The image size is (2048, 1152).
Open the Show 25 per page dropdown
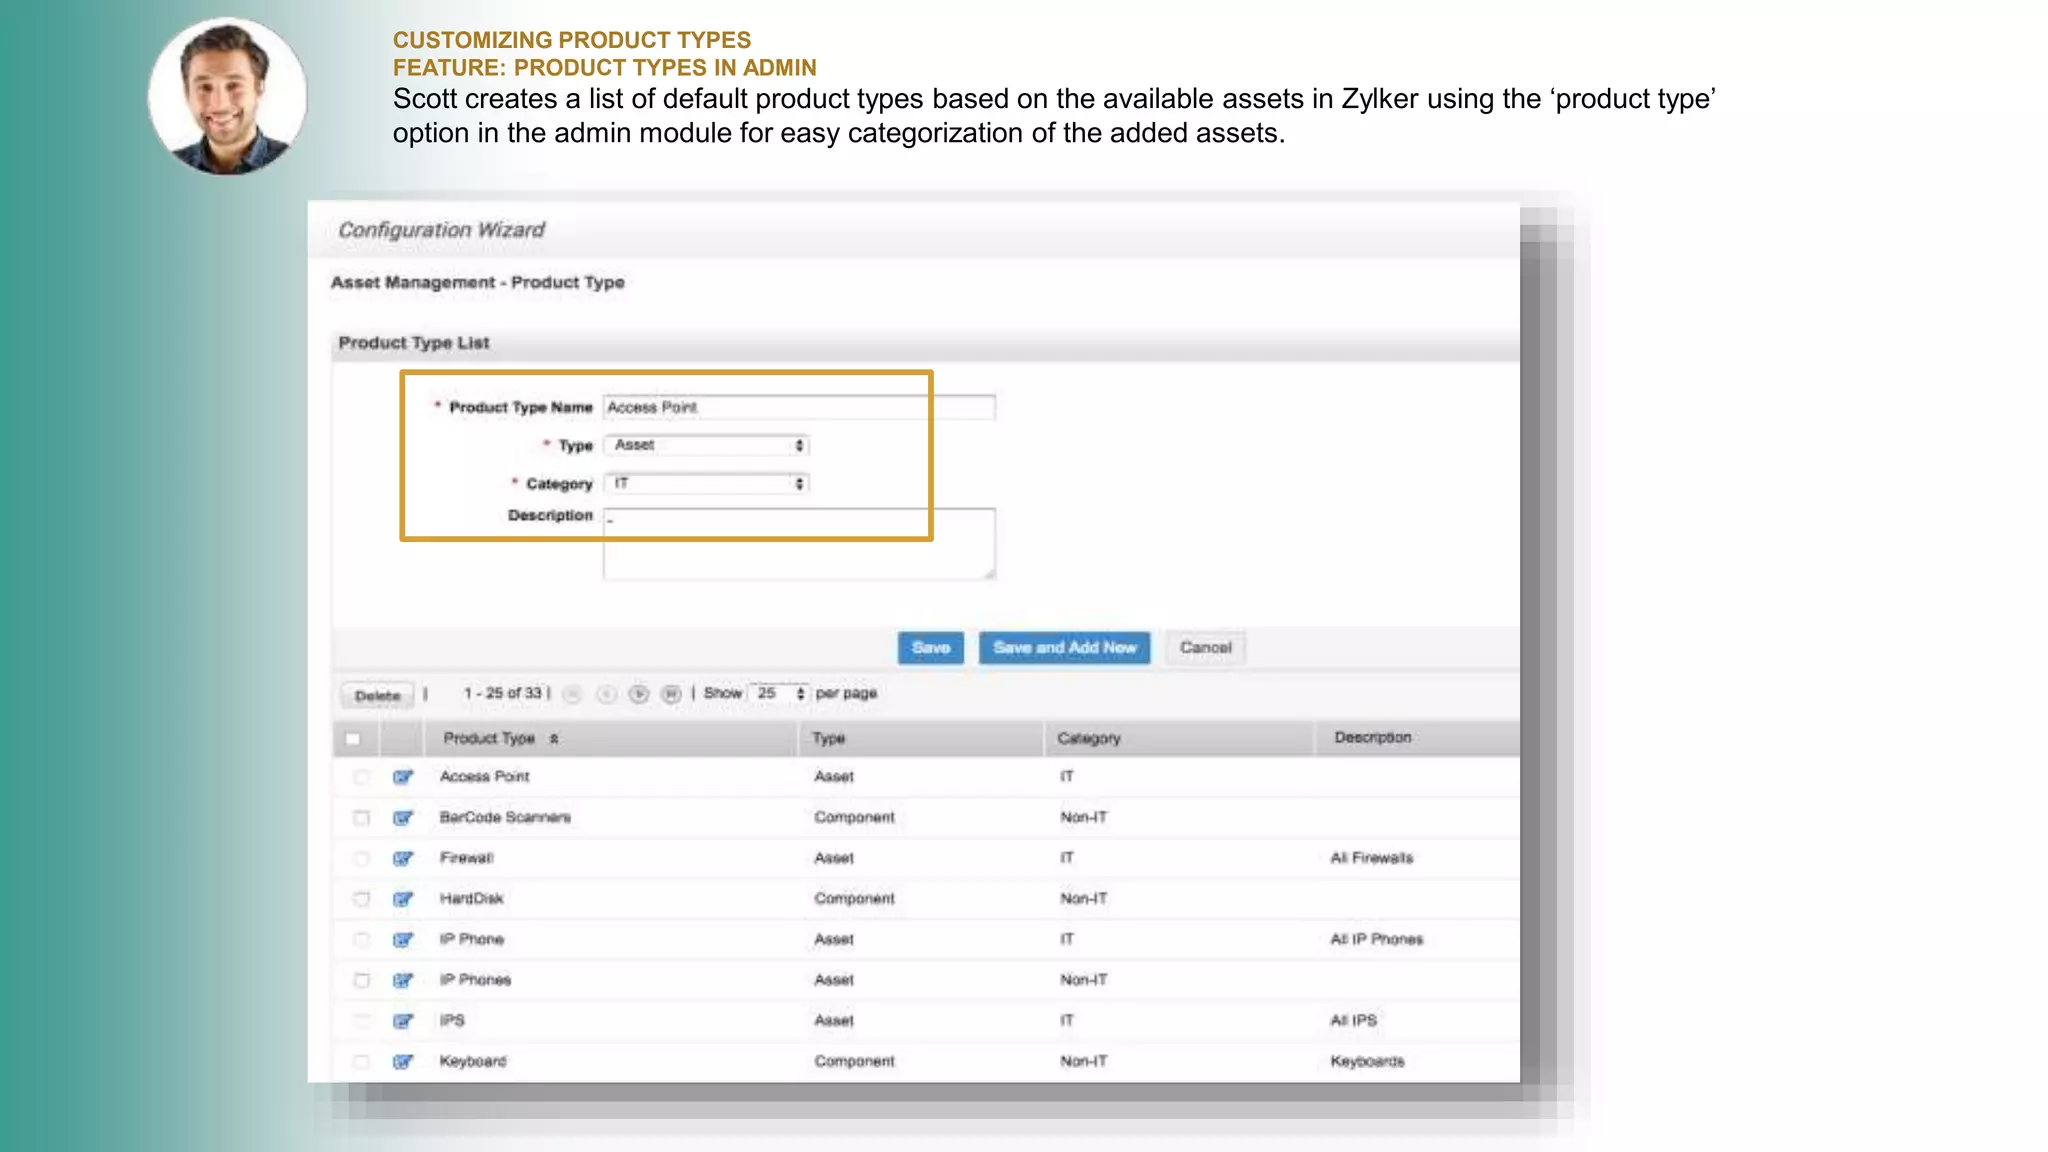780,693
